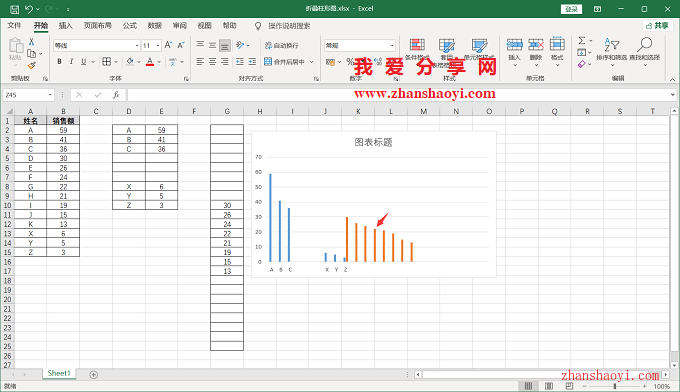Viewport: 680px width, 392px height.
Task: Click the text orientation icon
Action: point(240,45)
